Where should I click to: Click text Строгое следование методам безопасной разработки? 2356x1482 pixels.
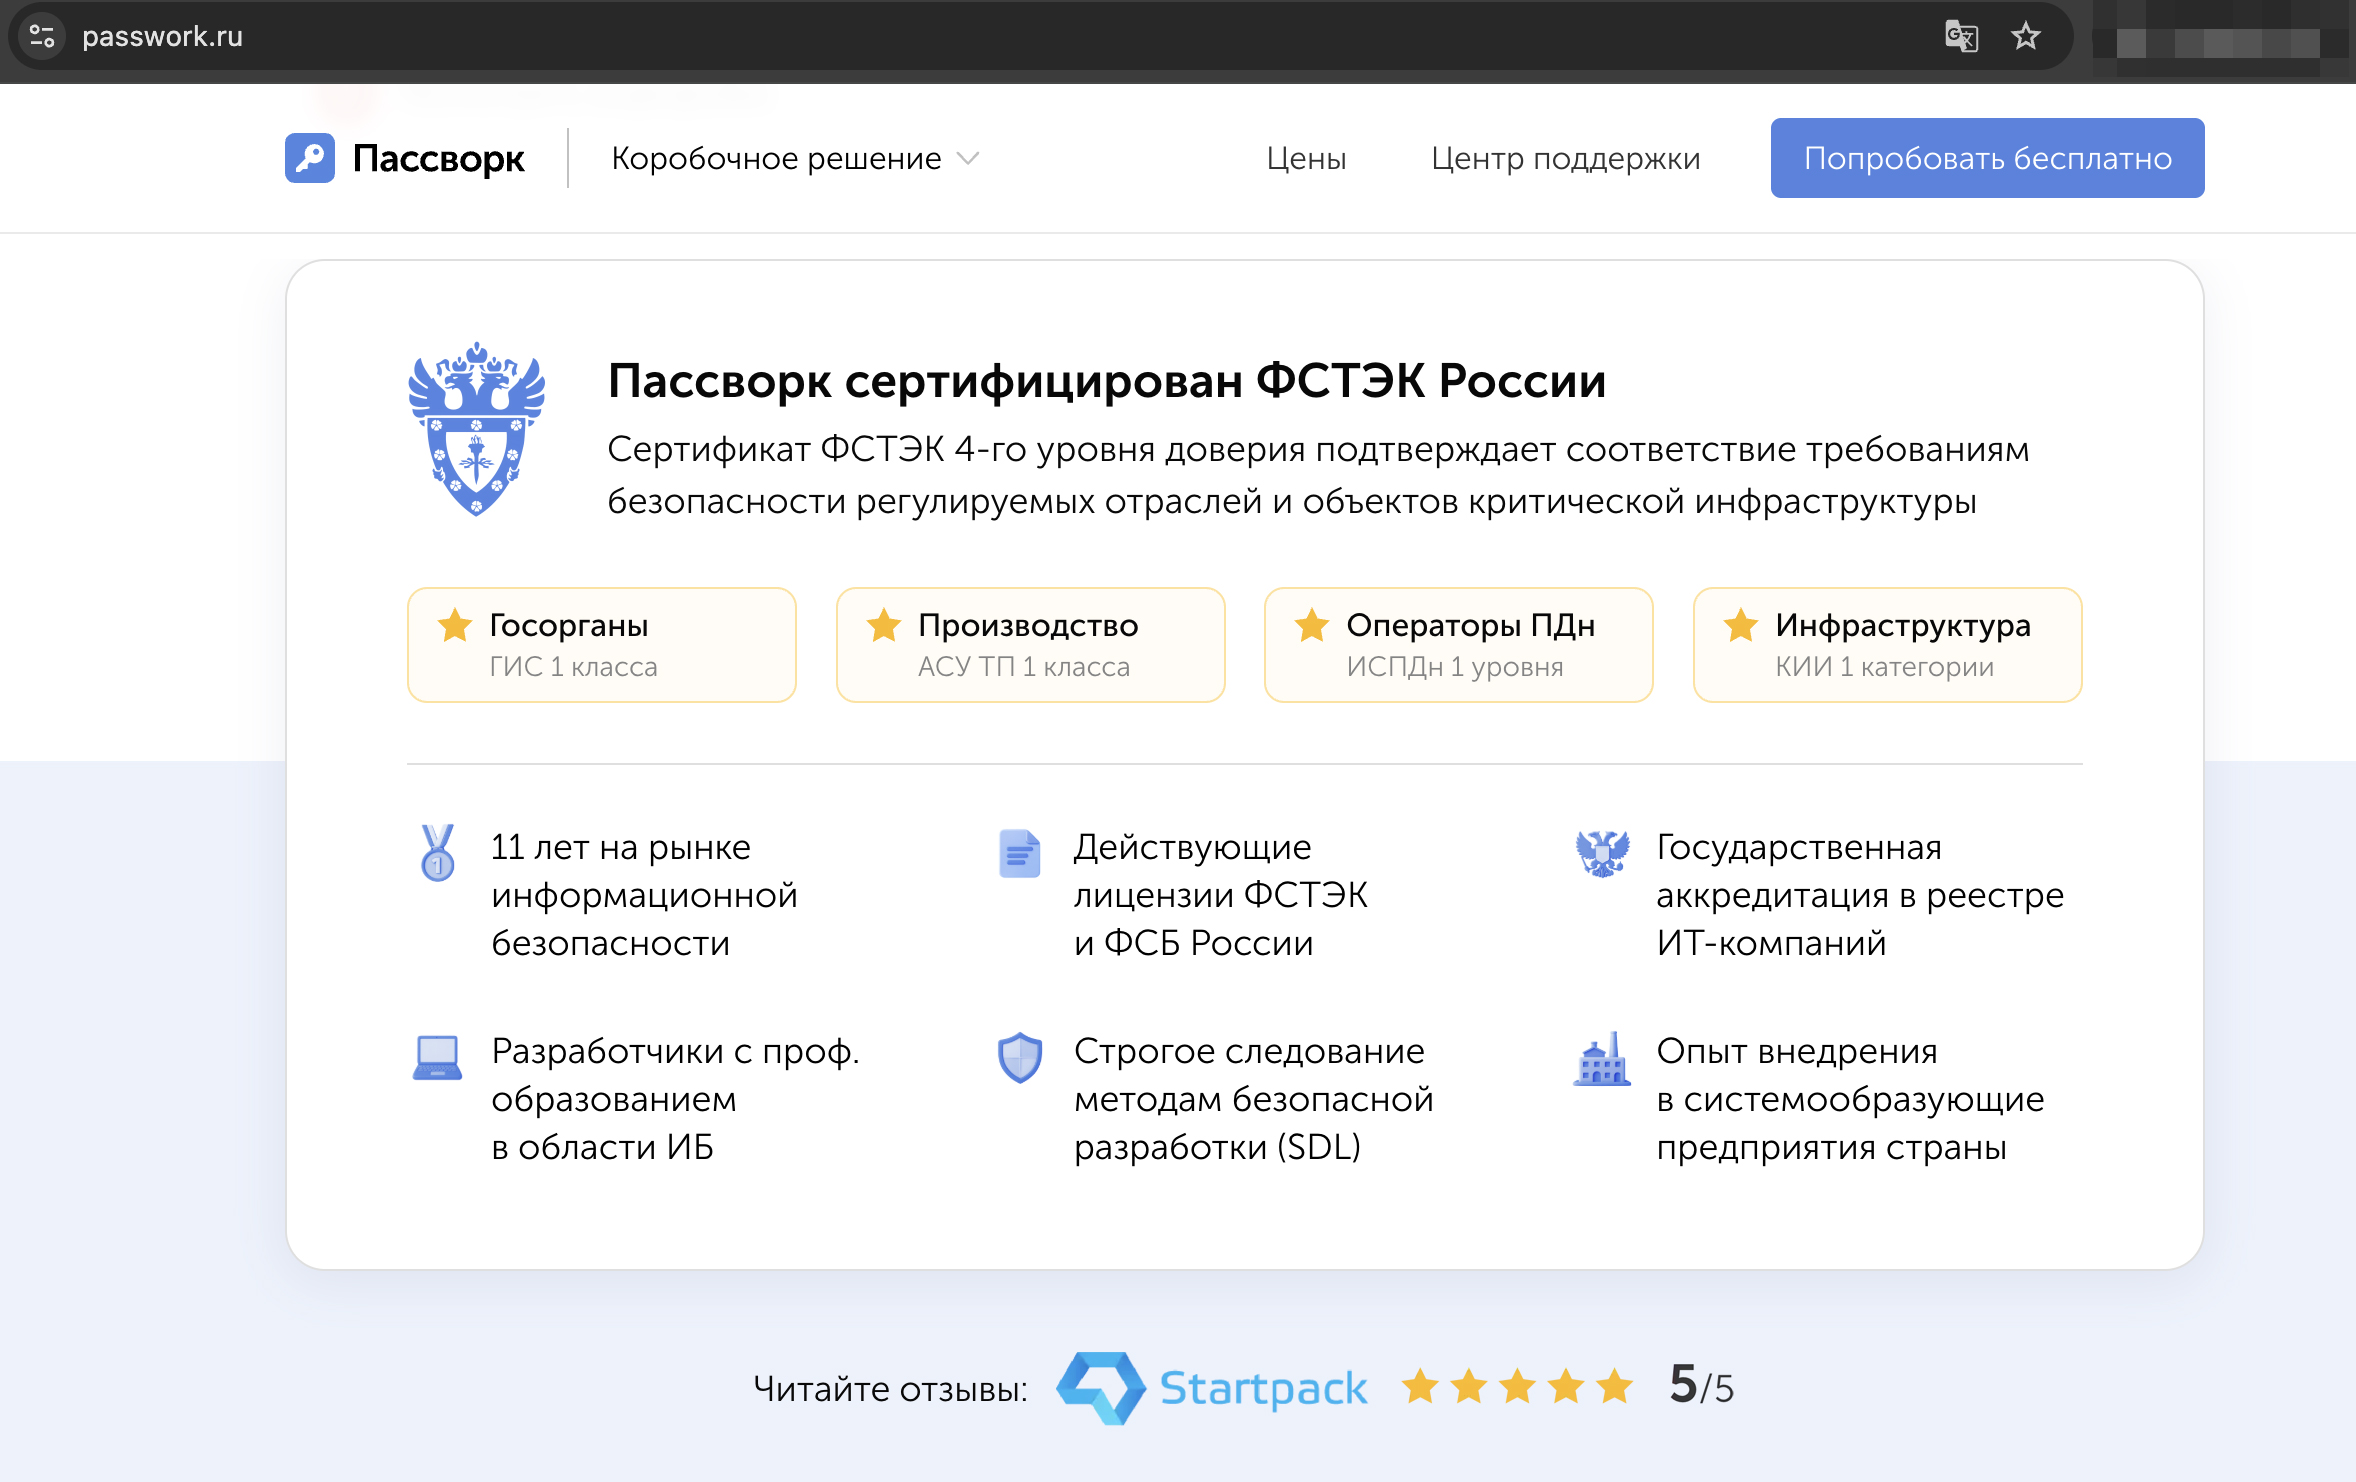point(1254,1099)
